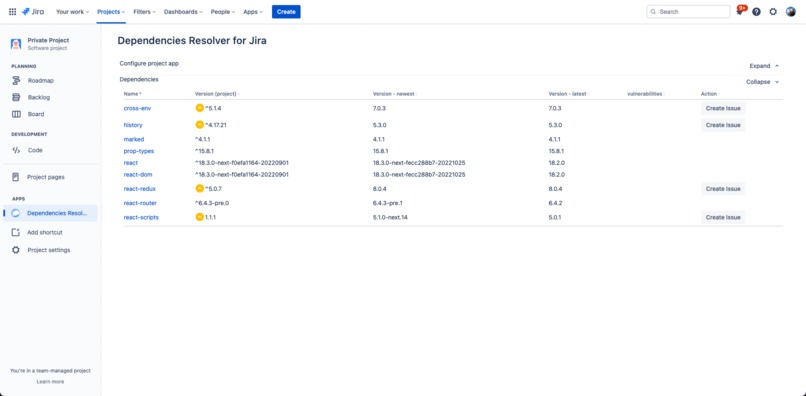Image resolution: width=806 pixels, height=396 pixels.
Task: Click the Board icon in sidebar
Action: coord(16,114)
